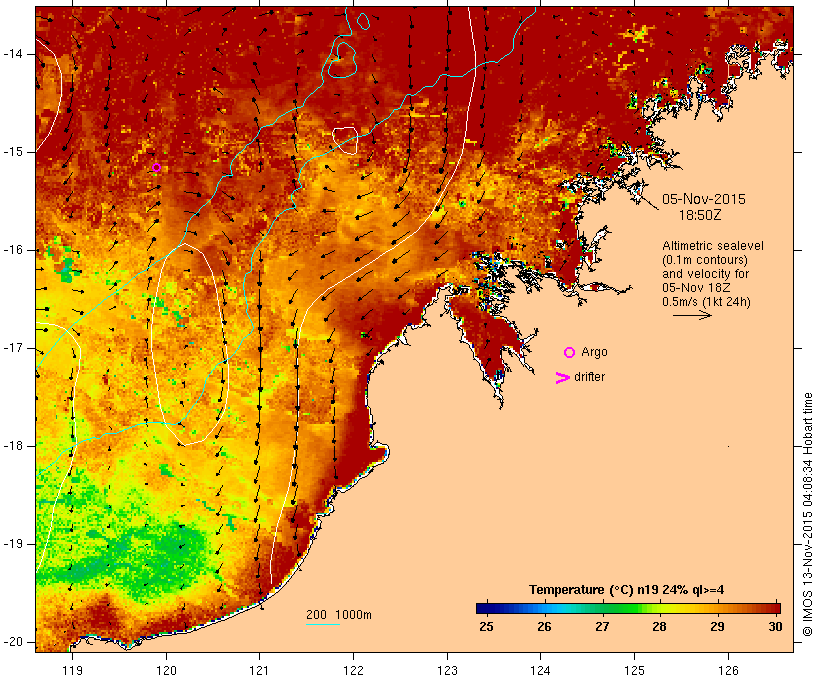Screen dimensions: 820x680
Task: Click the colorbar value 25
Action: [x=486, y=627]
